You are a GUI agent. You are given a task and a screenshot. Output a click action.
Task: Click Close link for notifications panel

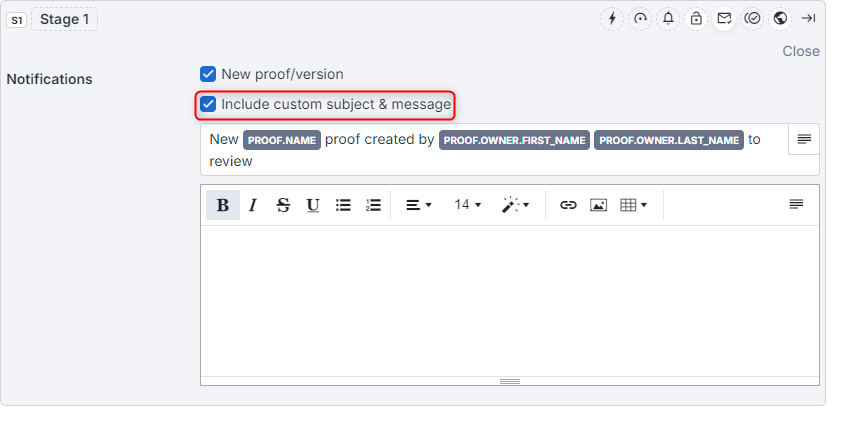[801, 51]
